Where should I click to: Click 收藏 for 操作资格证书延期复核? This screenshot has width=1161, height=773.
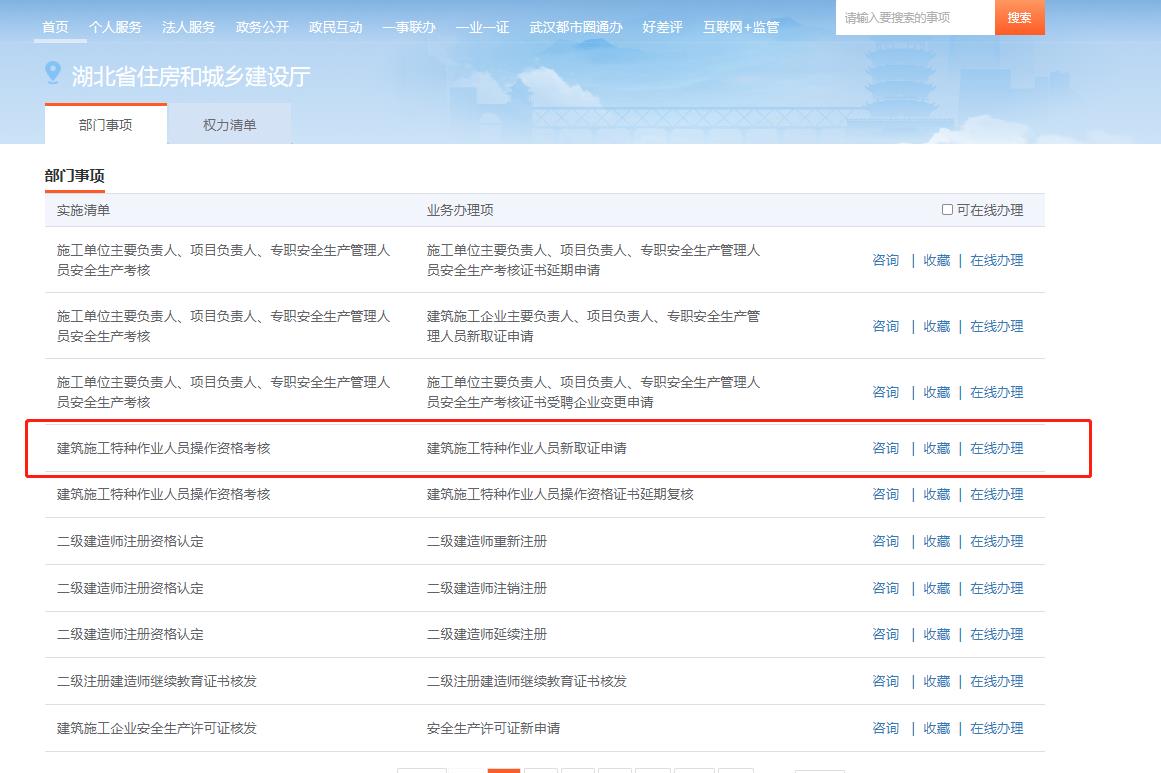(937, 495)
